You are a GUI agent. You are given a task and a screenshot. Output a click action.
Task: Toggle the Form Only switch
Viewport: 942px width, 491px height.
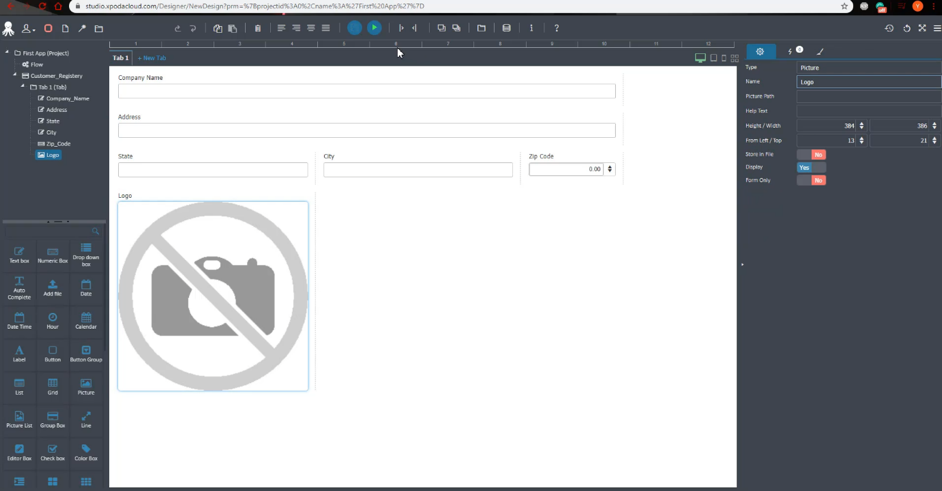[x=811, y=180]
